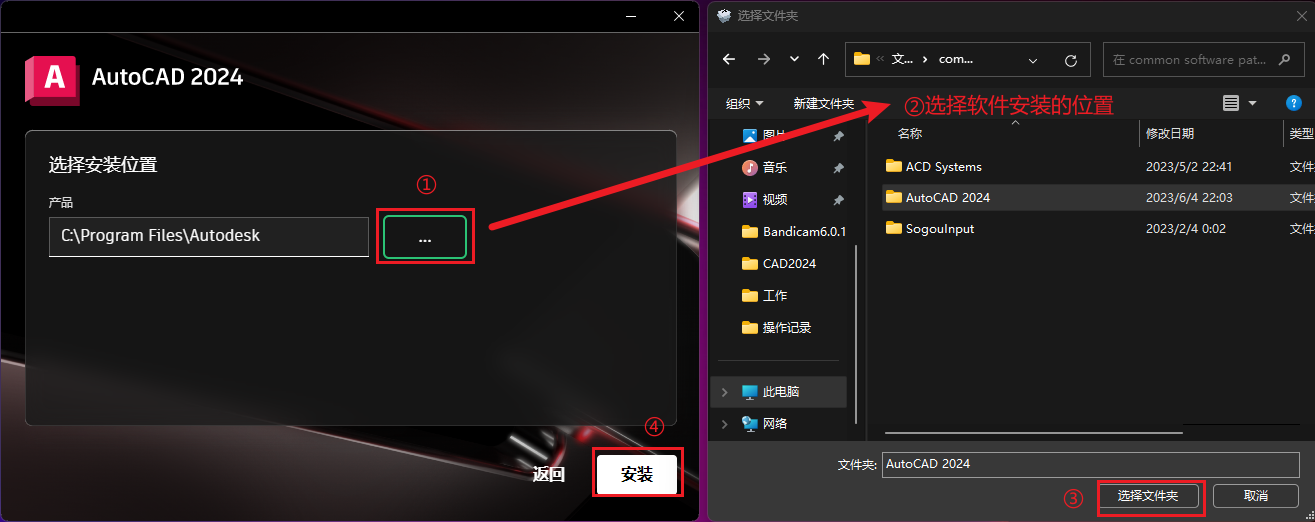Screen dimensions: 1315x522
Task: Click the SogouInput folder icon
Action: click(x=894, y=228)
